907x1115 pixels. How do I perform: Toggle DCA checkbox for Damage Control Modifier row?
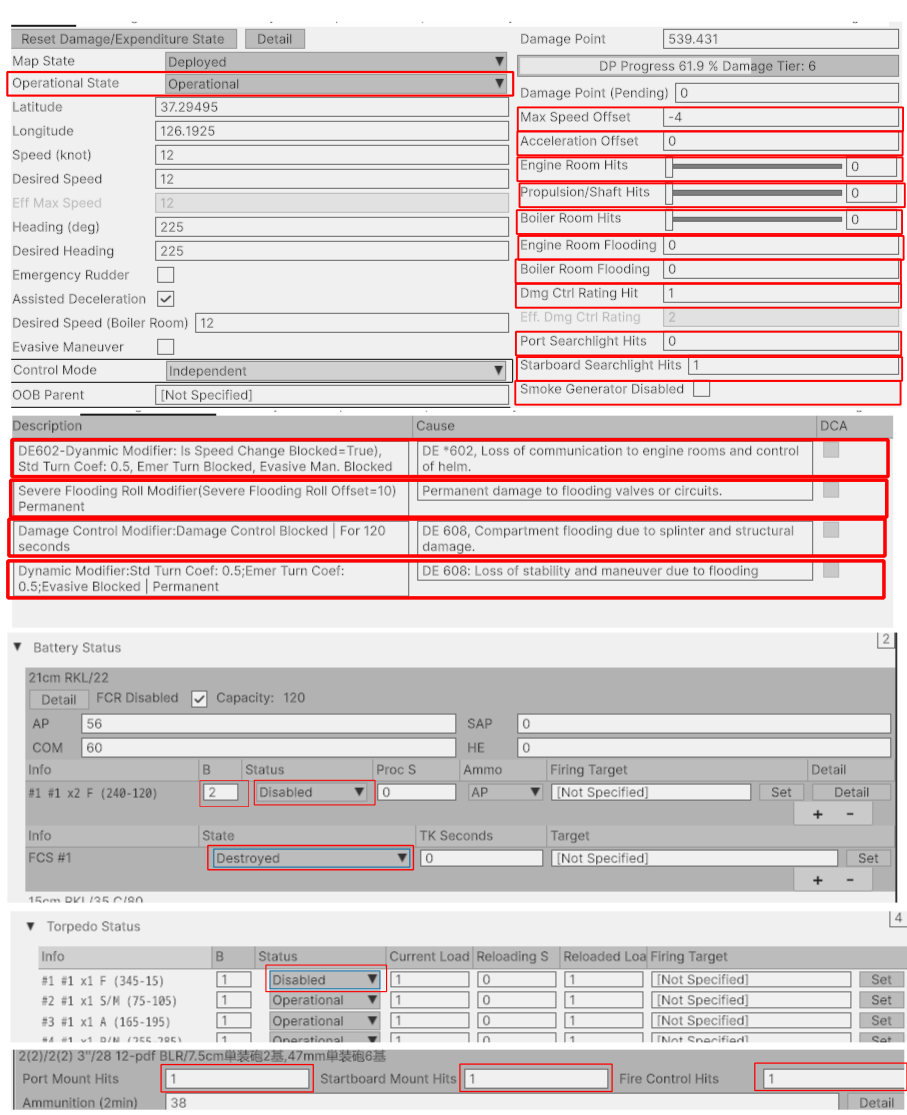pos(831,530)
